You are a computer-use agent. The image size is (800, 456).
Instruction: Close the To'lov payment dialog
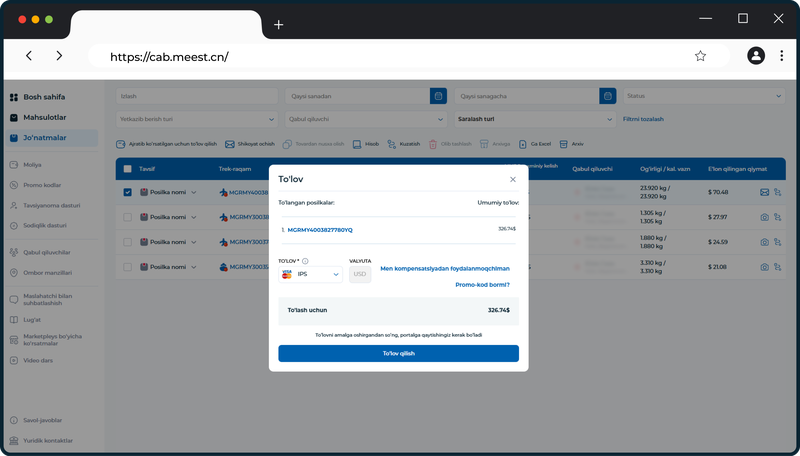point(513,180)
